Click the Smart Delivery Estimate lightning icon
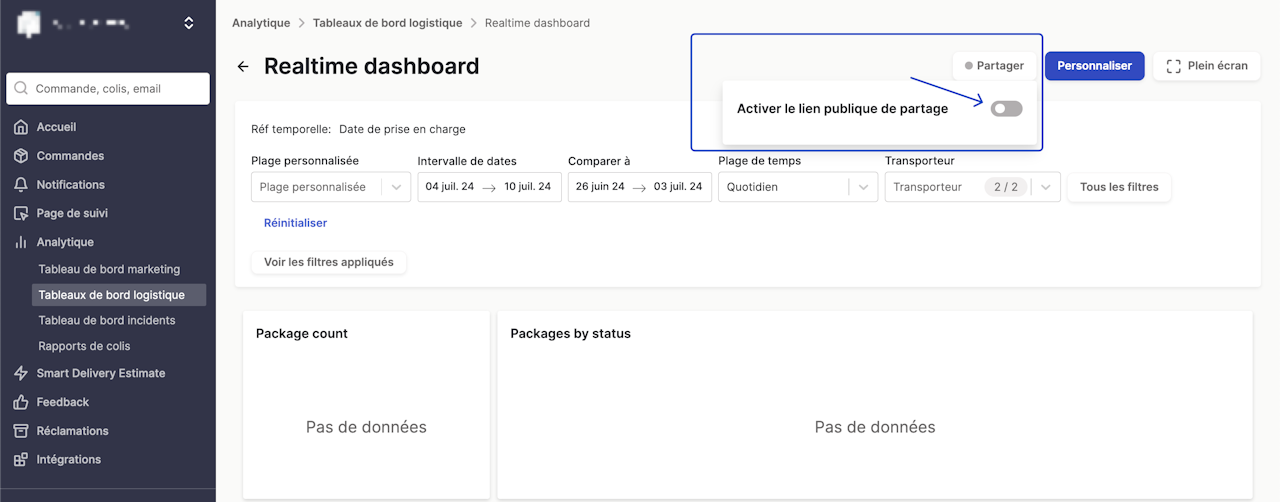 [x=20, y=373]
